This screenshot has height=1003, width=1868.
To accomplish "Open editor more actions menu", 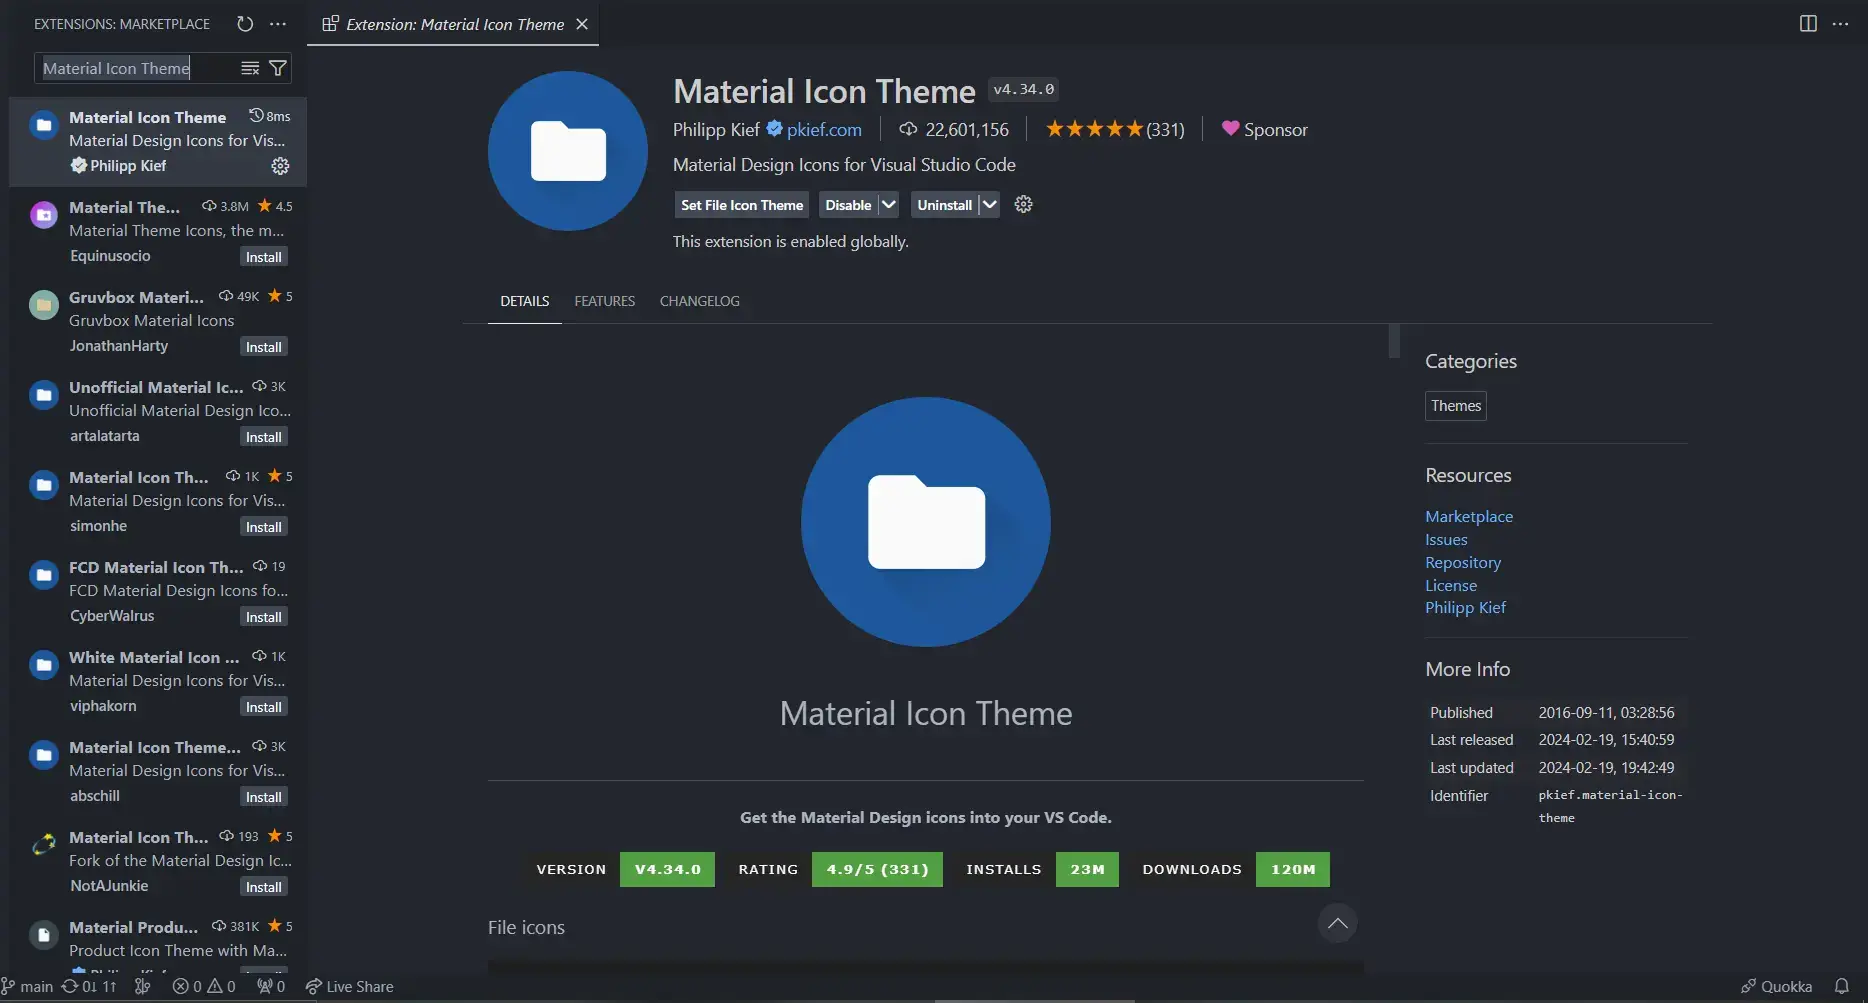I will [x=1840, y=24].
